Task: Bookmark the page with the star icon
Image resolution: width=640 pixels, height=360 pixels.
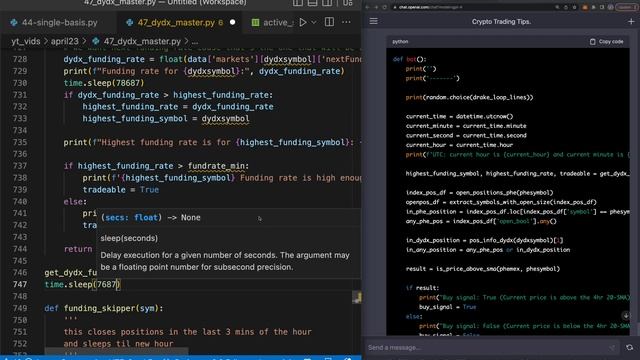Action: (574, 7)
